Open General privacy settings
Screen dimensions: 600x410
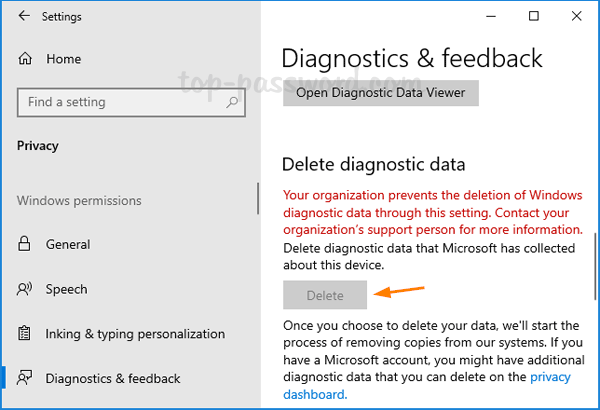coord(70,244)
